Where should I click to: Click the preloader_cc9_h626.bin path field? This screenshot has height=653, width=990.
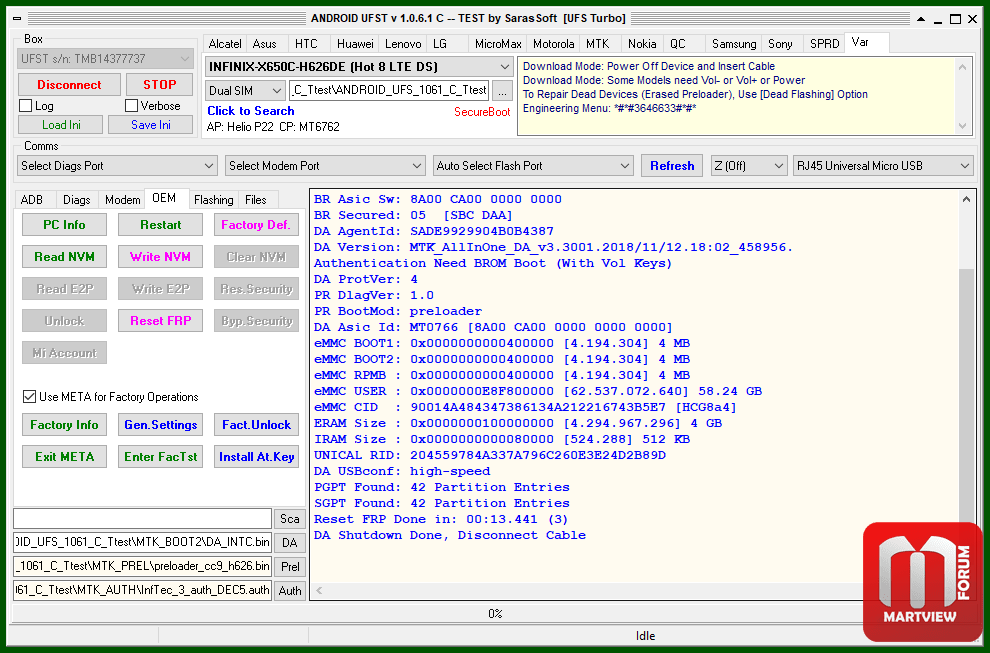click(x=143, y=566)
